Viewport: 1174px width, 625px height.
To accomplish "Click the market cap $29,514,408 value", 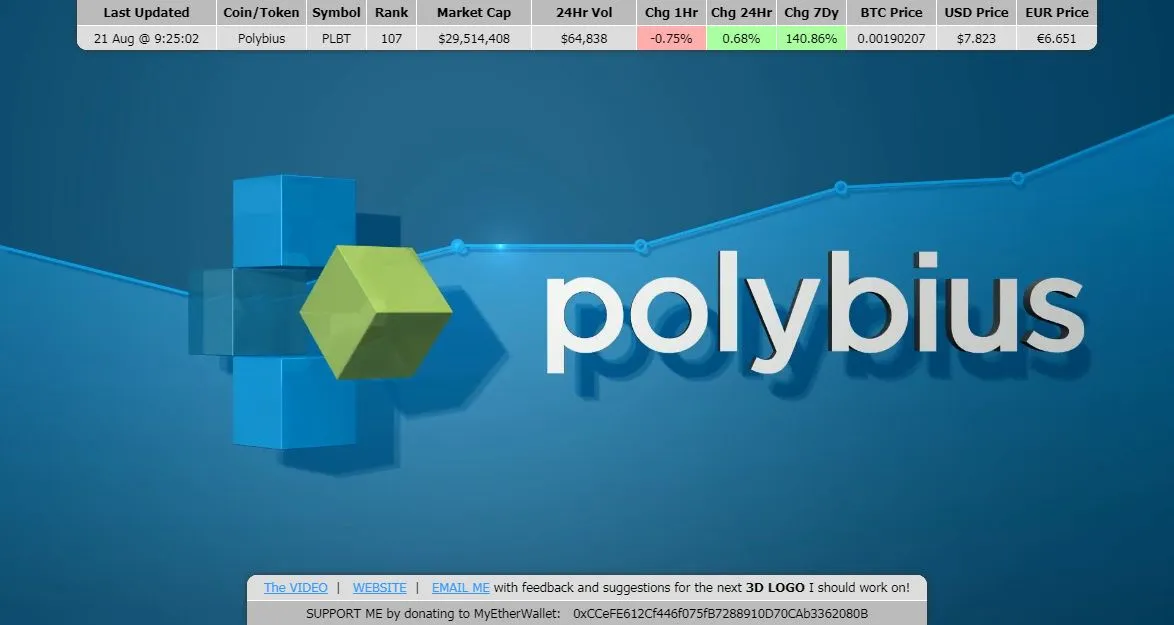I will pyautogui.click(x=474, y=38).
